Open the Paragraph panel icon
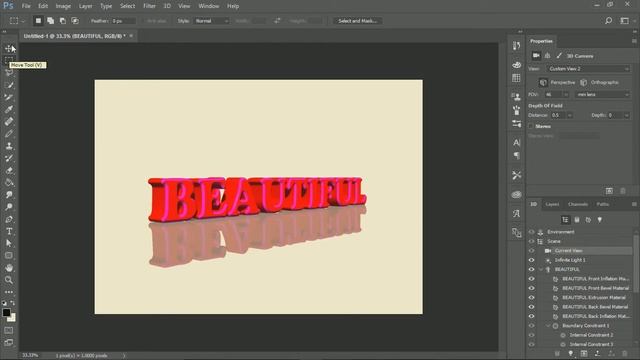 (x=516, y=156)
